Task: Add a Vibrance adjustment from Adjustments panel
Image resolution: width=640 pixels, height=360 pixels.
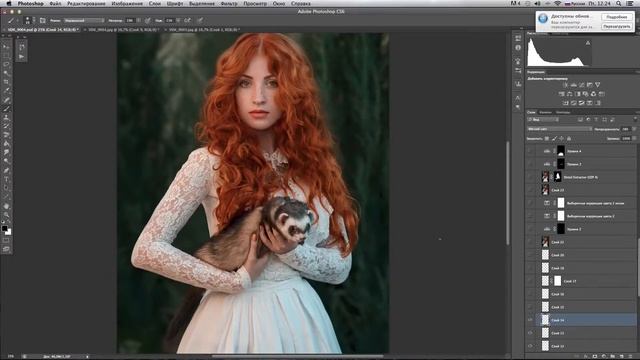Action: click(598, 85)
